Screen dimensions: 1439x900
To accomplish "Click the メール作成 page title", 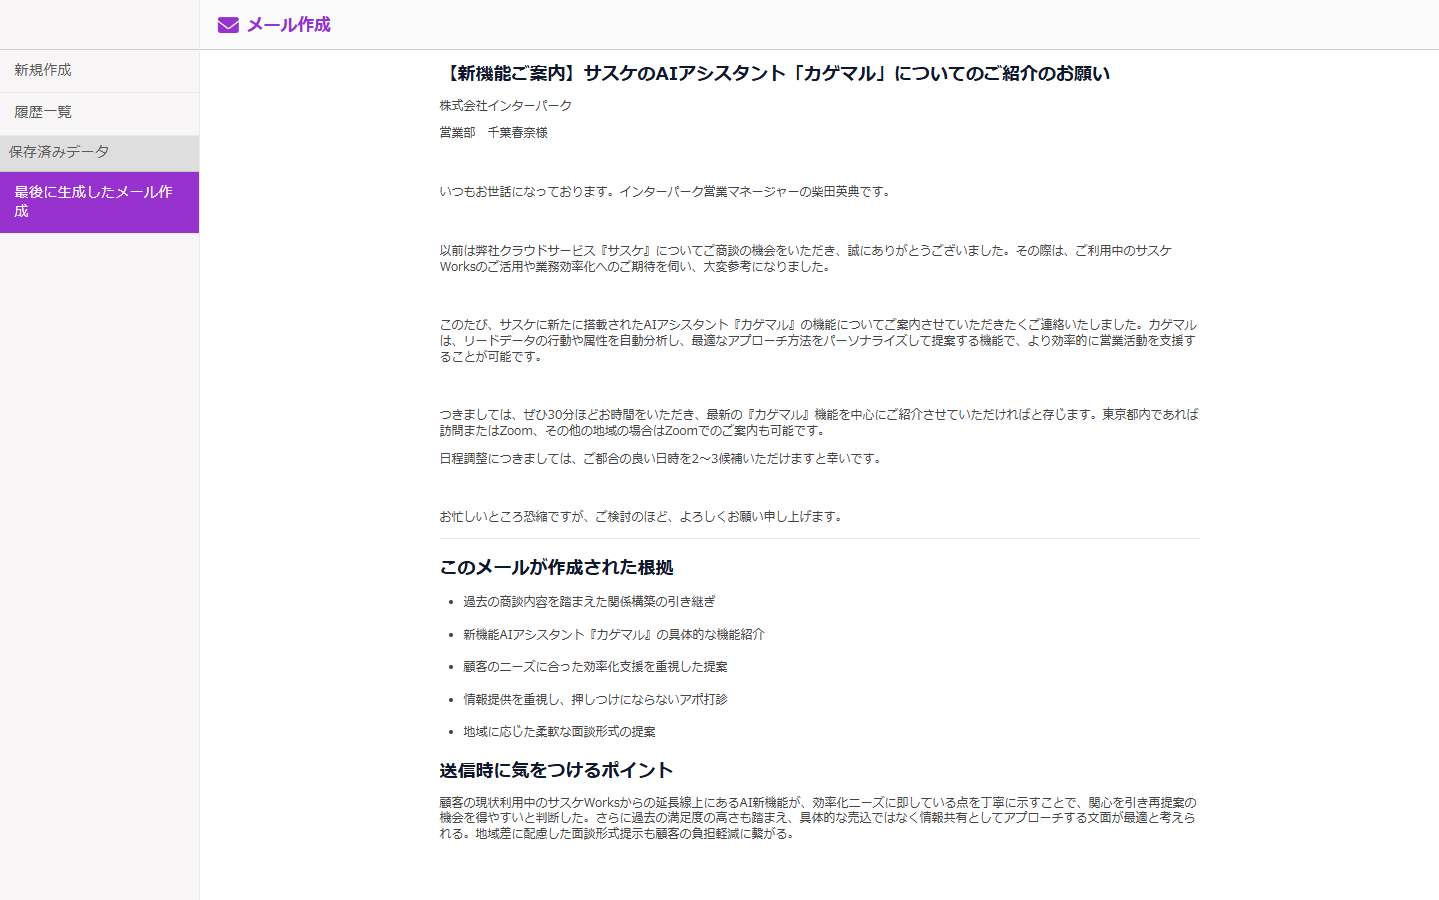I will [x=288, y=25].
